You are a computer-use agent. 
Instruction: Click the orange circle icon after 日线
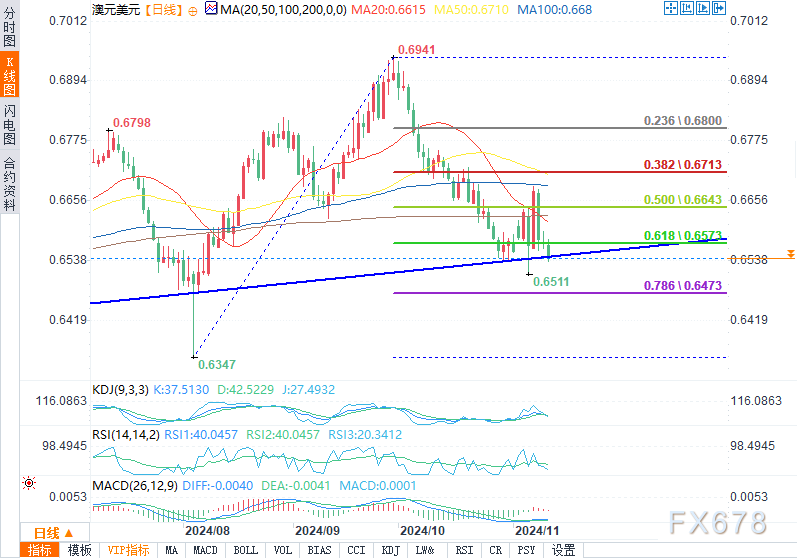click(193, 11)
